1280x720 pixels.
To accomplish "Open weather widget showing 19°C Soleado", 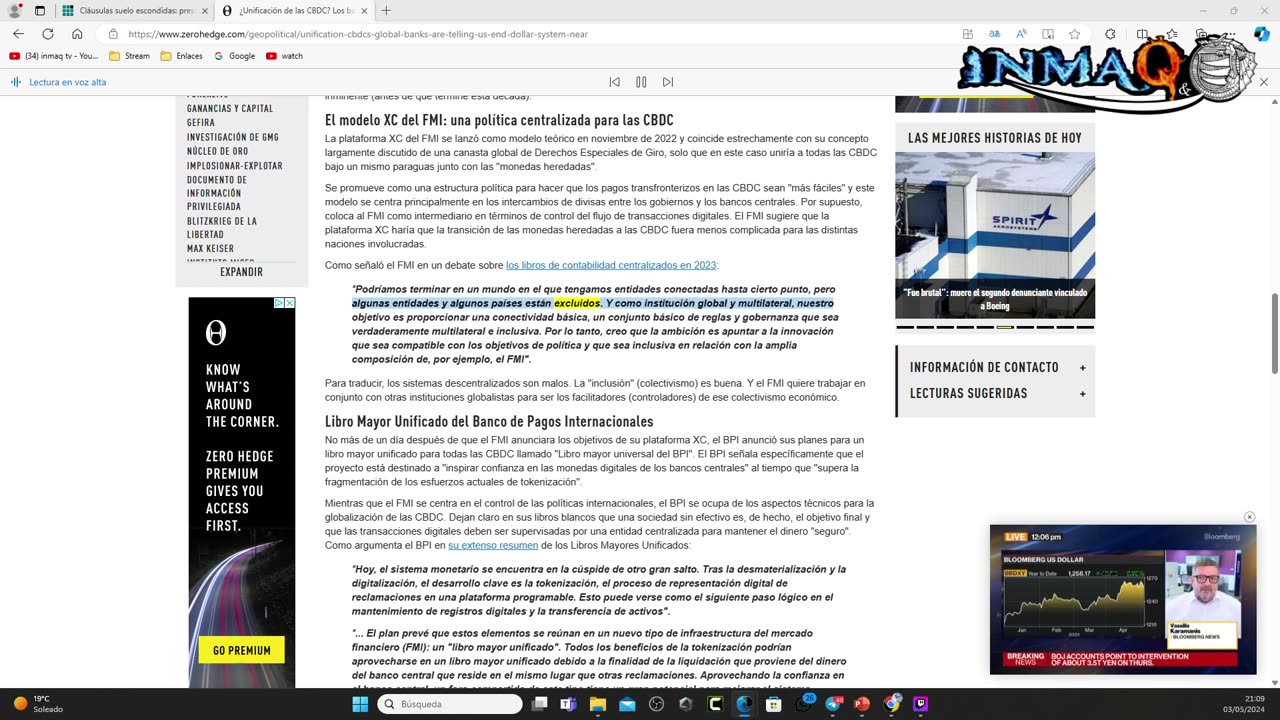I will [x=38, y=704].
